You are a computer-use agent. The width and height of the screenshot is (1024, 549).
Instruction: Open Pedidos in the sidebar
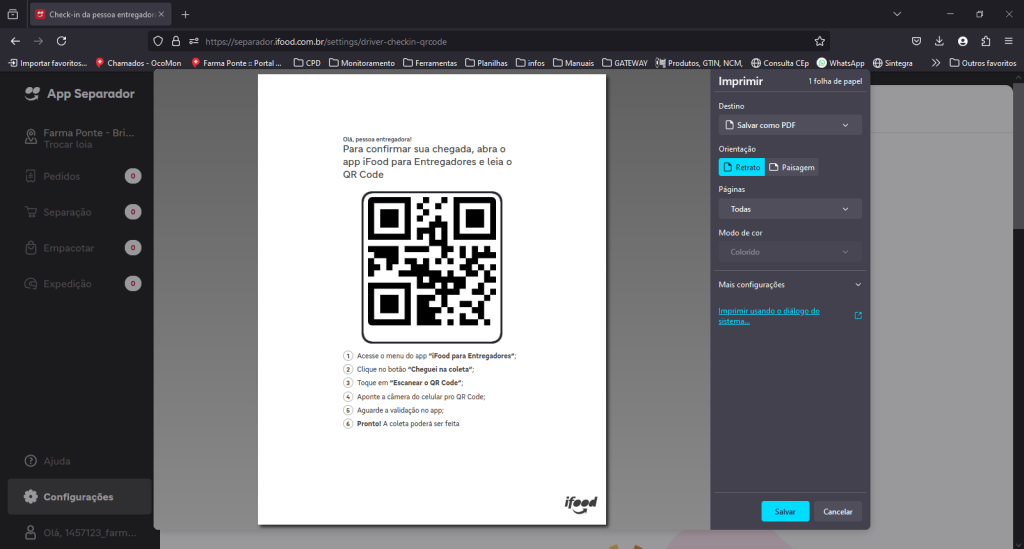click(x=80, y=176)
